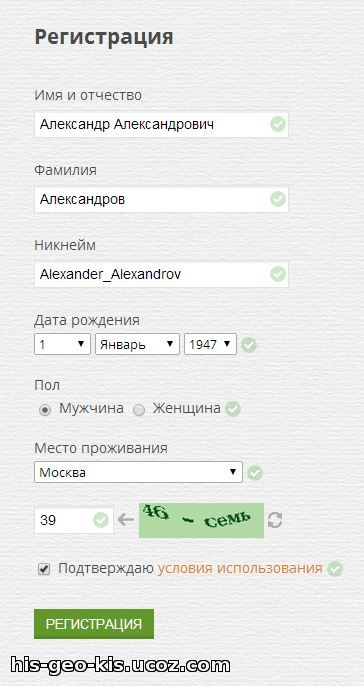Click the captcha refresh icon
This screenshot has width=364, height=686.
275,520
